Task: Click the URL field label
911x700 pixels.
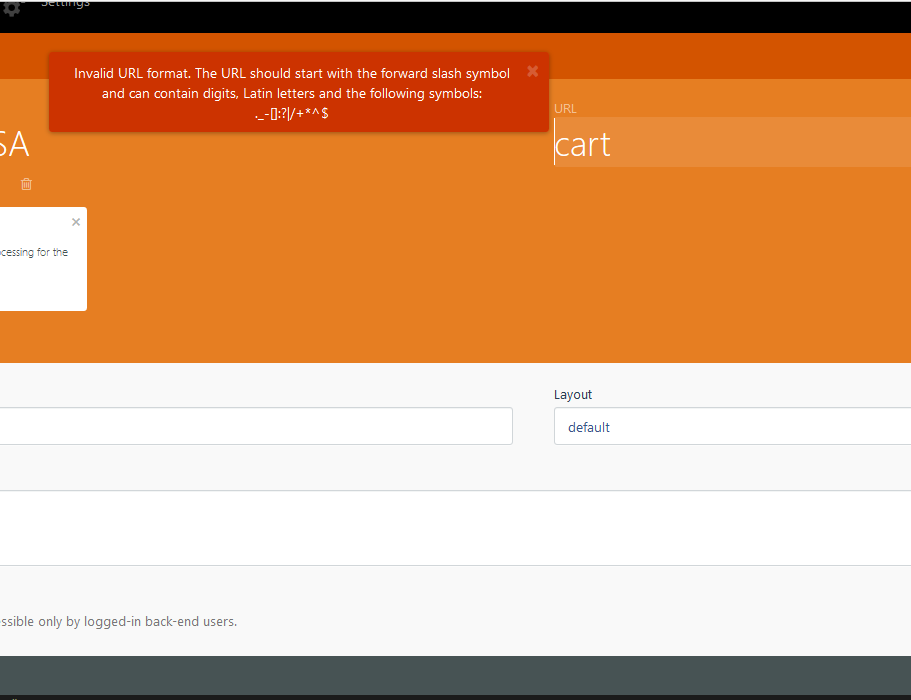Action: tap(565, 108)
